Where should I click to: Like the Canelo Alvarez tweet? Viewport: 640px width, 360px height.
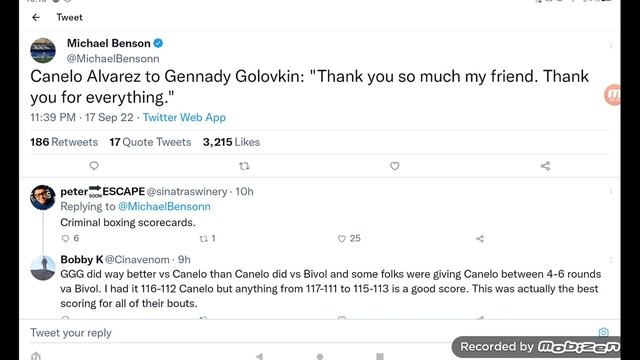(394, 166)
